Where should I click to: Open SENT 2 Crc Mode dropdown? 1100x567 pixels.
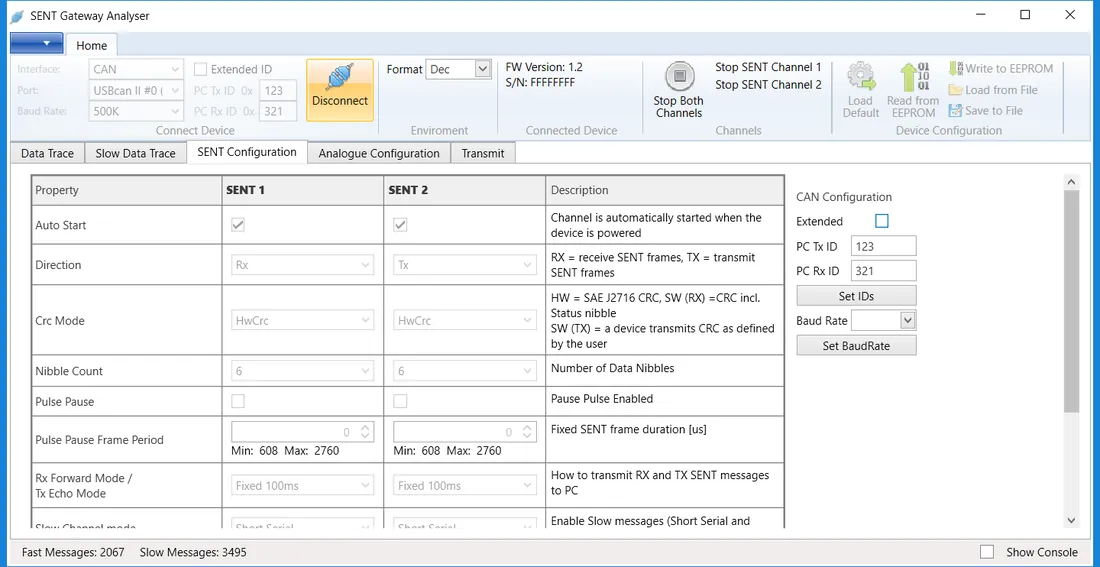[465, 321]
